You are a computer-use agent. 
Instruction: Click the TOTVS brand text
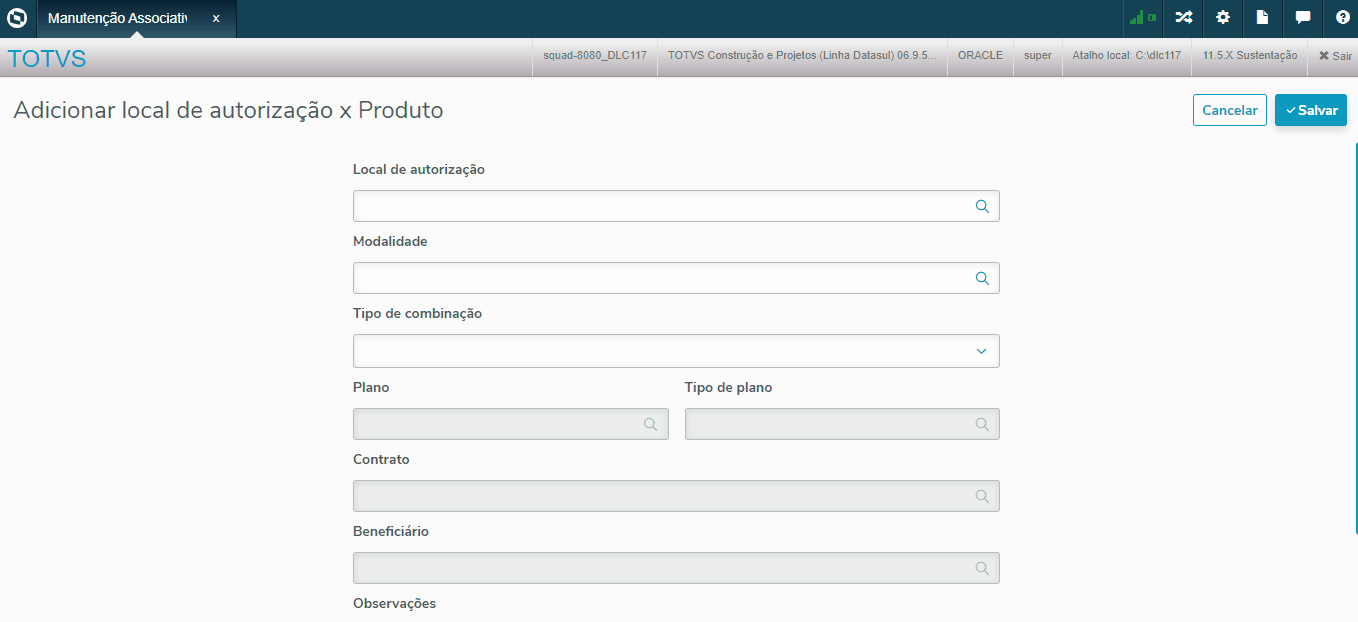(47, 58)
